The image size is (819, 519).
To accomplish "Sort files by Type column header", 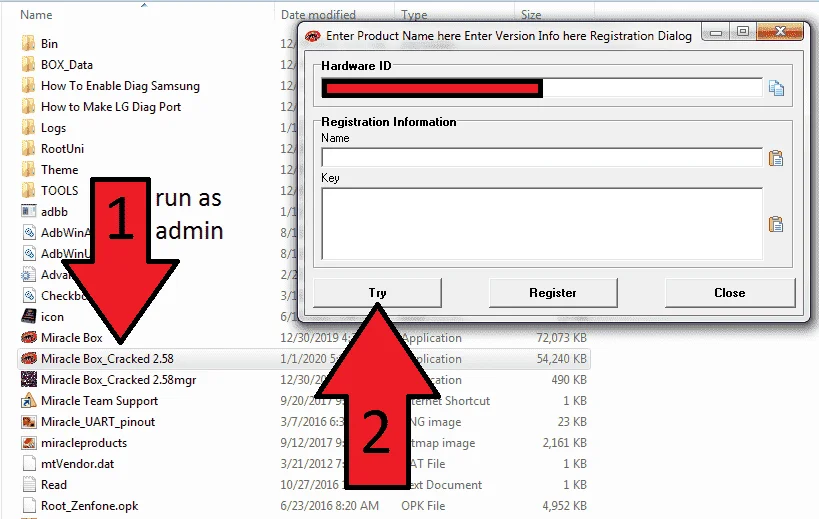I will [x=414, y=15].
